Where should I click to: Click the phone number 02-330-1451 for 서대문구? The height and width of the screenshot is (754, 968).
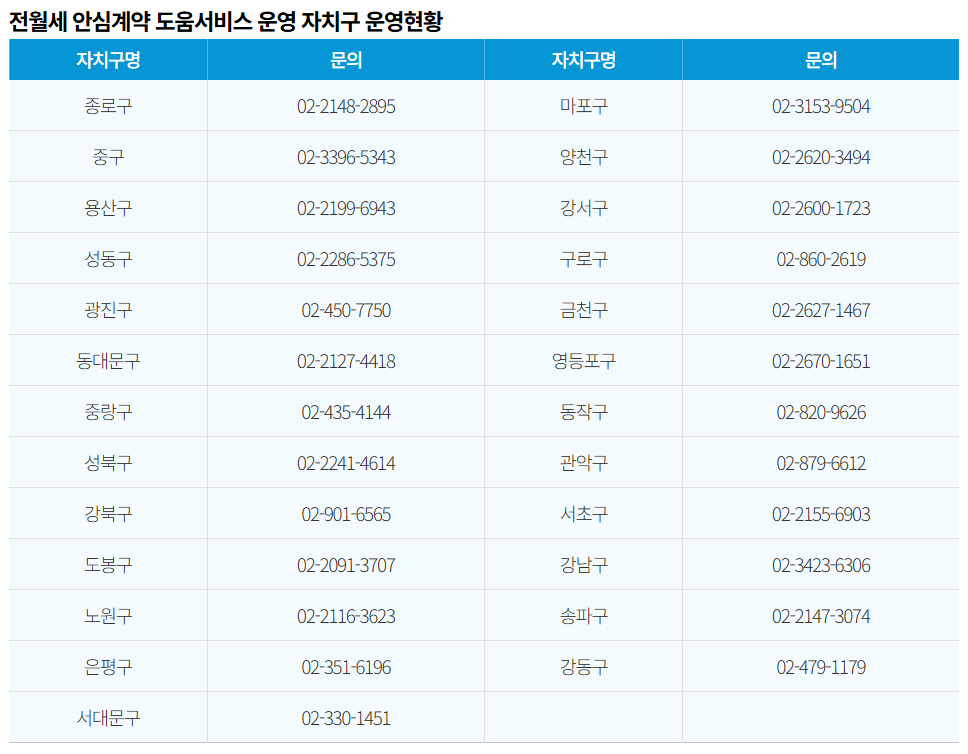pos(344,717)
